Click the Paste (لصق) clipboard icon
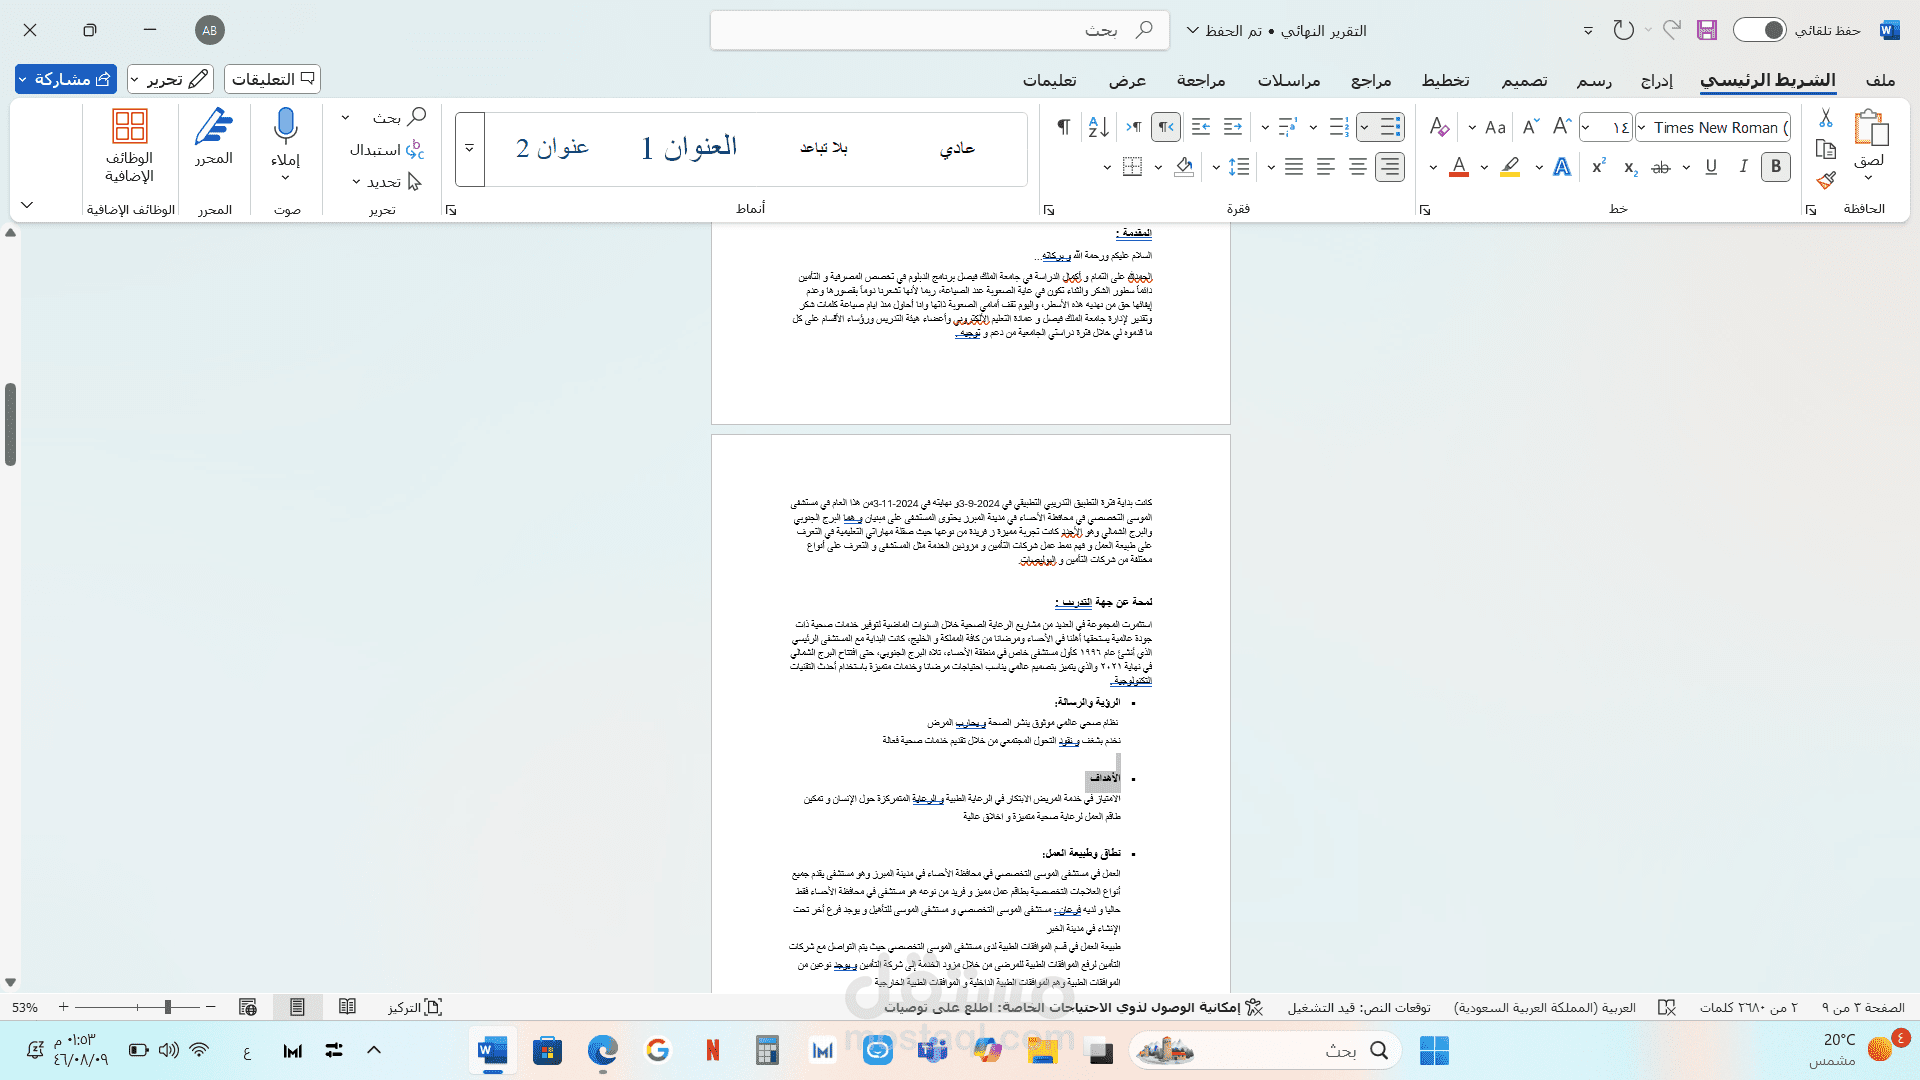This screenshot has width=1920, height=1080. (x=1870, y=129)
